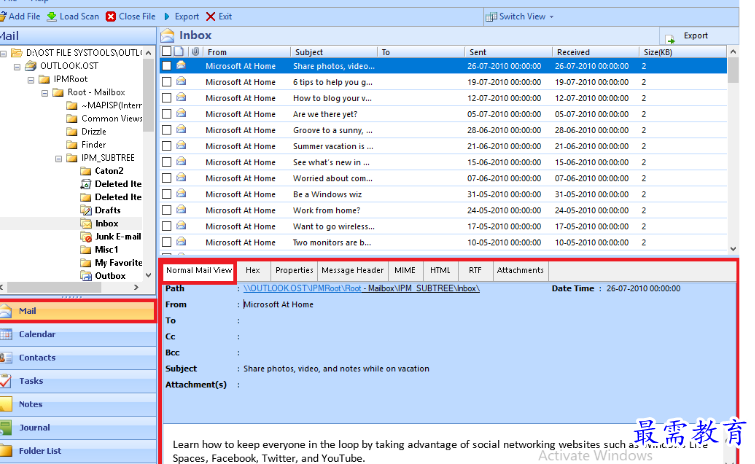Toggle the select-all checkbox in header

[x=167, y=51]
